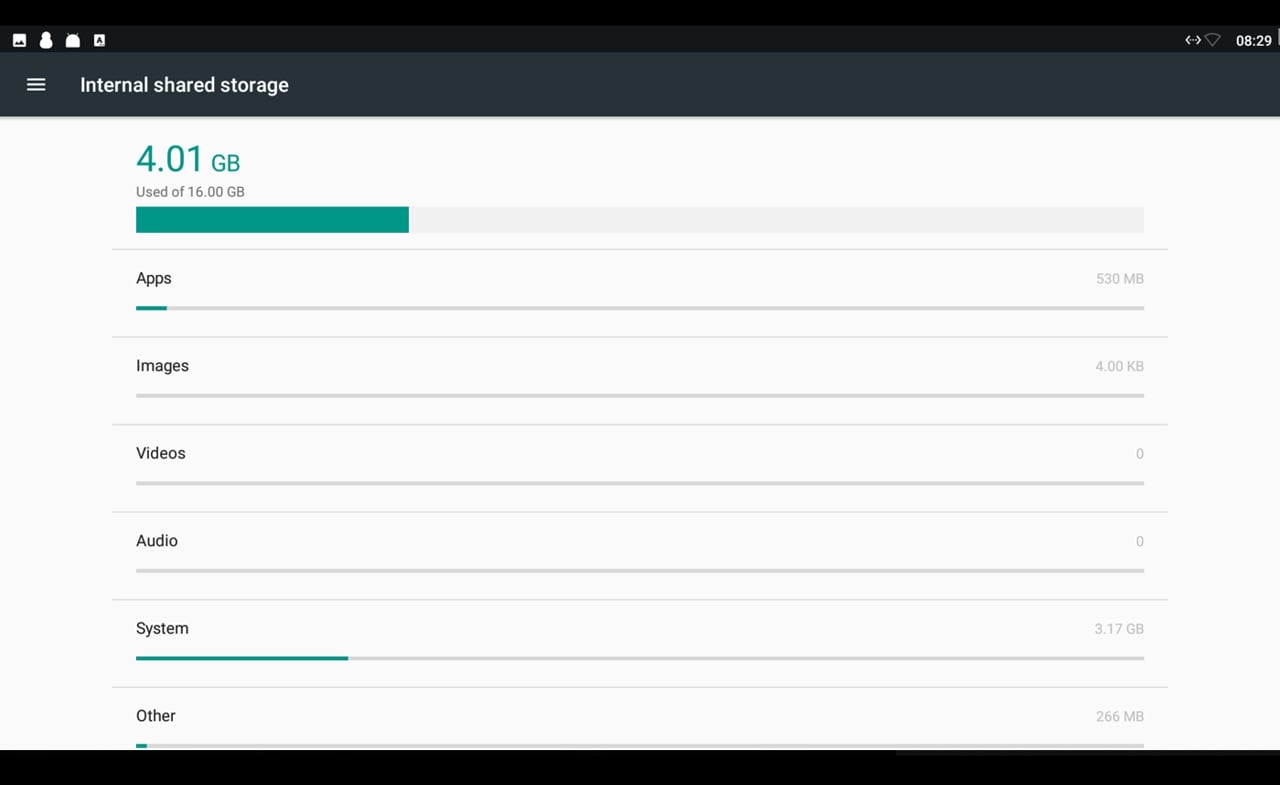Screen dimensions: 1280x785
Task: Tap the Wi-Fi signal status icon
Action: click(x=1213, y=40)
